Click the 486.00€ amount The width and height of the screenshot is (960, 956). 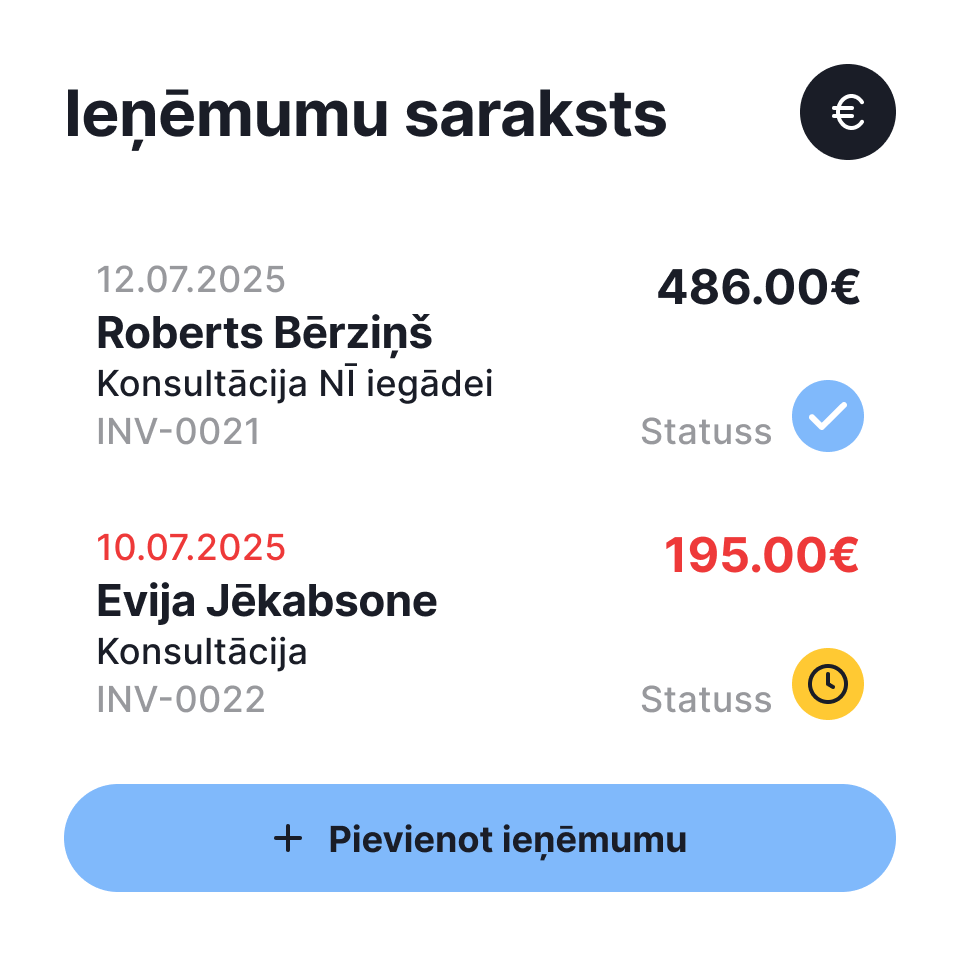tap(759, 287)
